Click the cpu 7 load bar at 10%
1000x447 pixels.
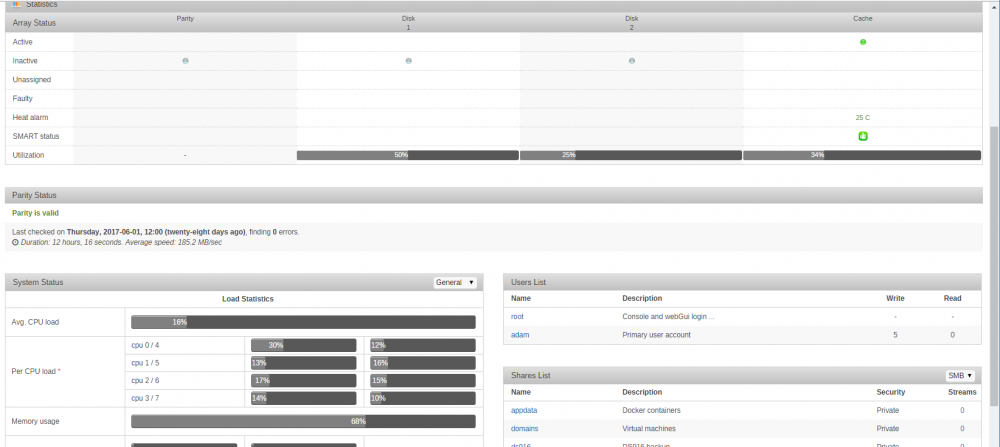click(423, 399)
